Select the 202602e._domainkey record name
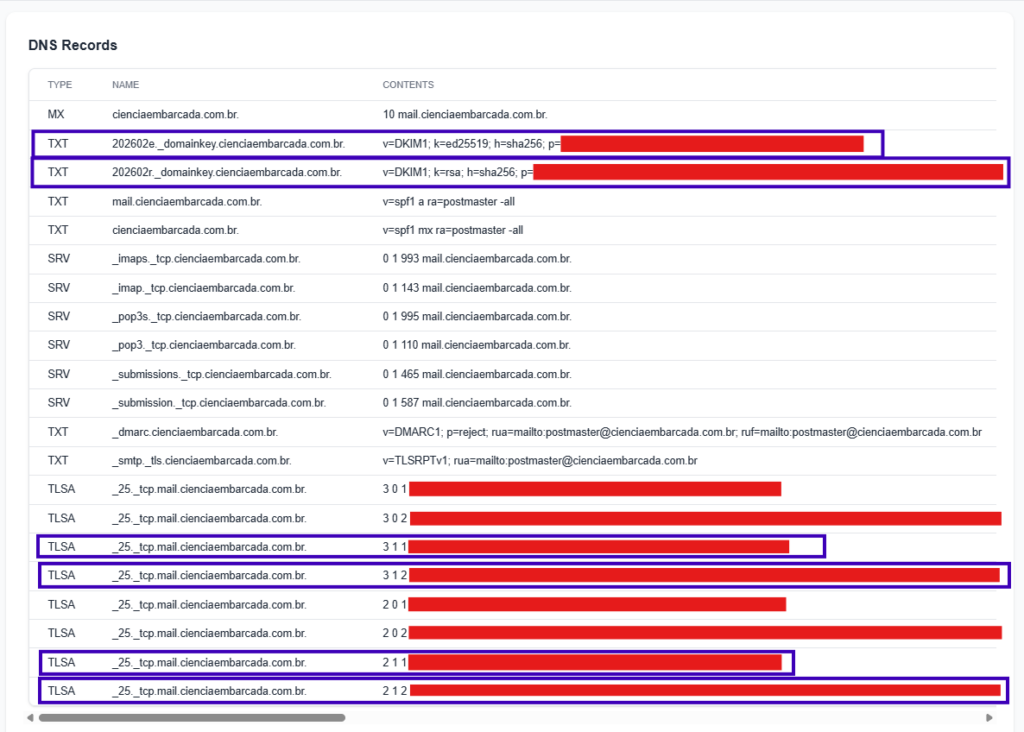The height and width of the screenshot is (732, 1024). pyautogui.click(x=228, y=144)
